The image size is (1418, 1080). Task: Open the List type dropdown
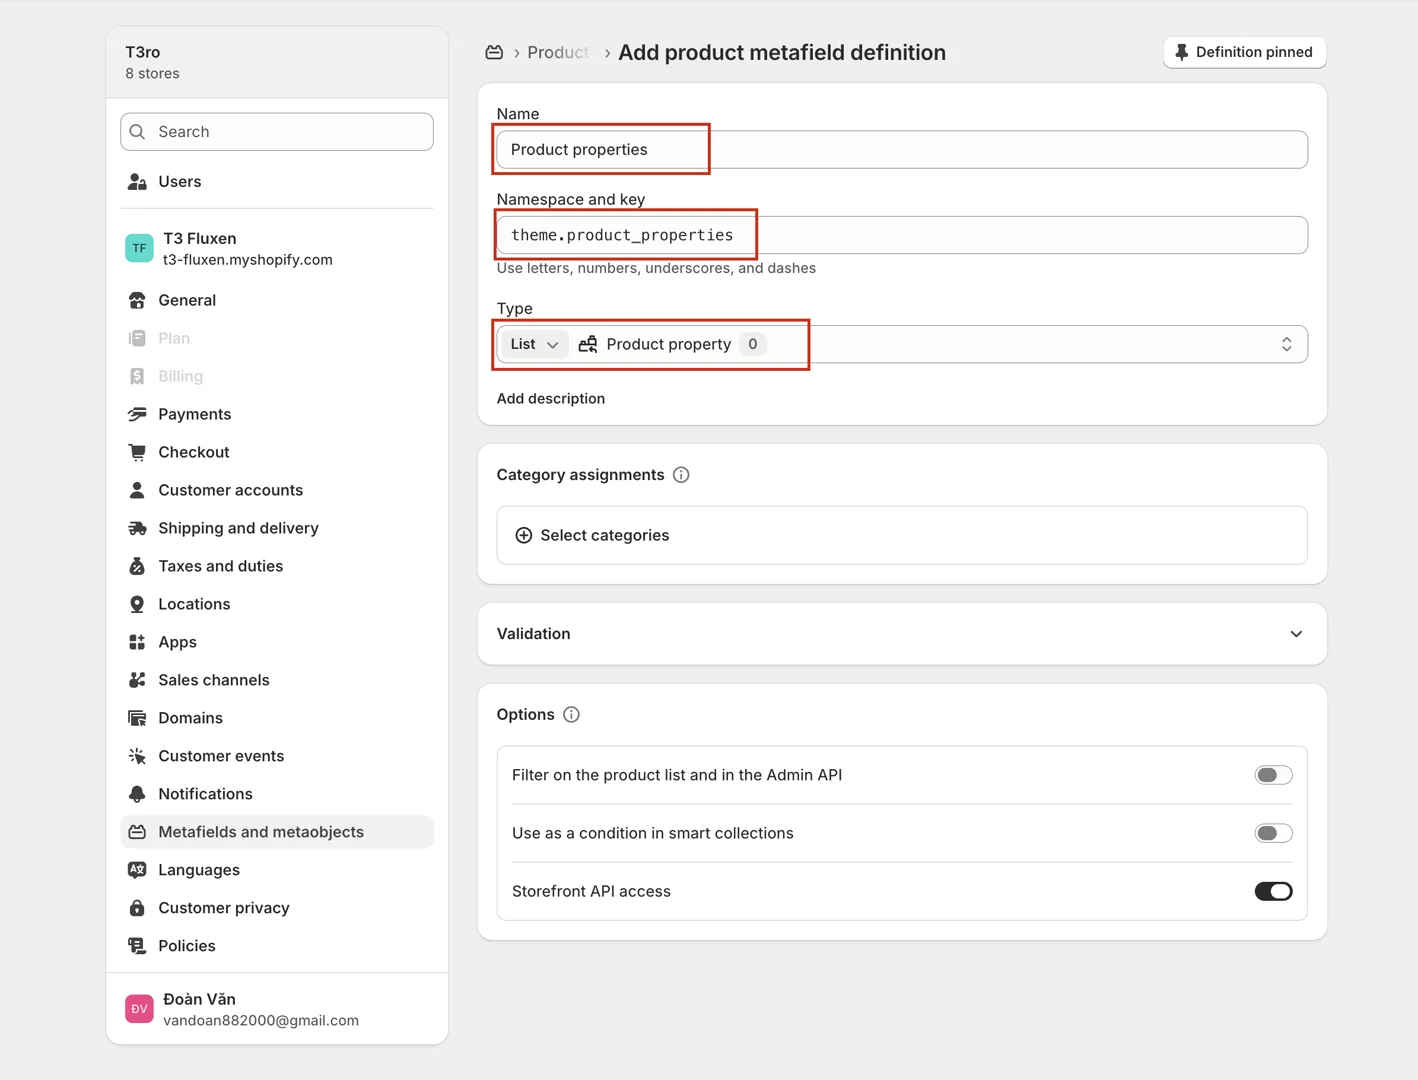[x=534, y=344]
